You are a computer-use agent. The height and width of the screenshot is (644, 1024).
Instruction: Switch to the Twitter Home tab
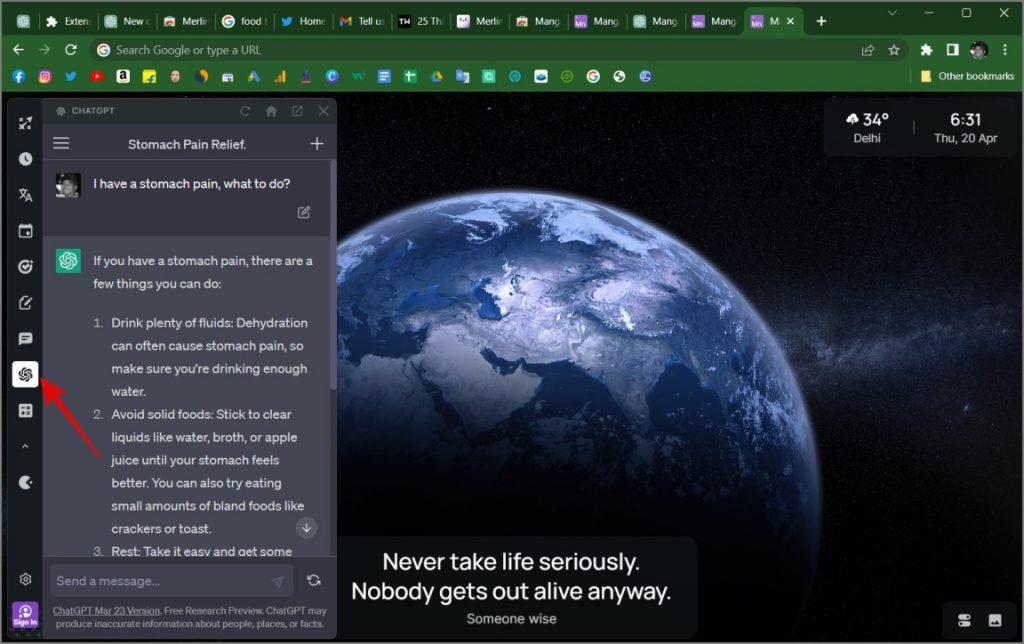click(304, 22)
